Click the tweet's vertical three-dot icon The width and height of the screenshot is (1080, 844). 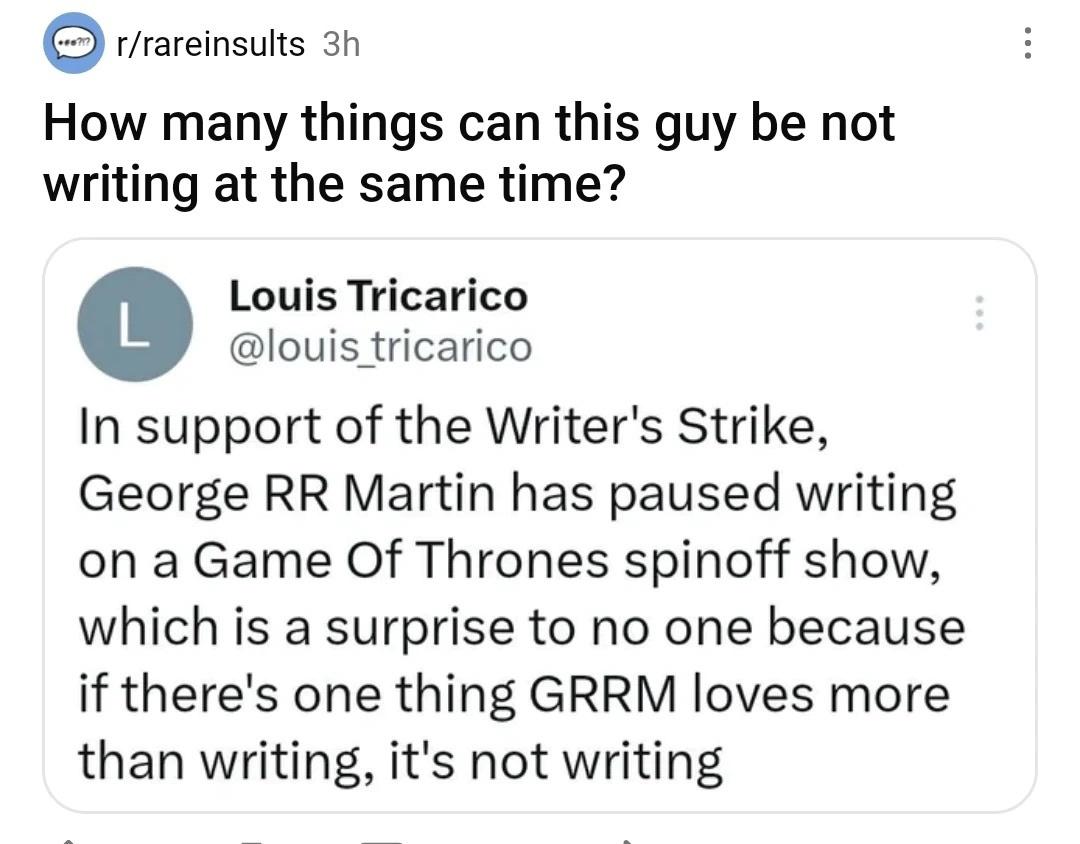tap(980, 313)
